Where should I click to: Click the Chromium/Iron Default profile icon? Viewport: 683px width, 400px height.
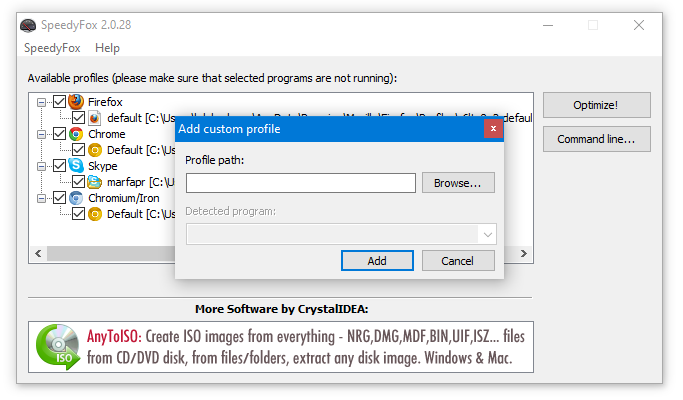tap(95, 214)
